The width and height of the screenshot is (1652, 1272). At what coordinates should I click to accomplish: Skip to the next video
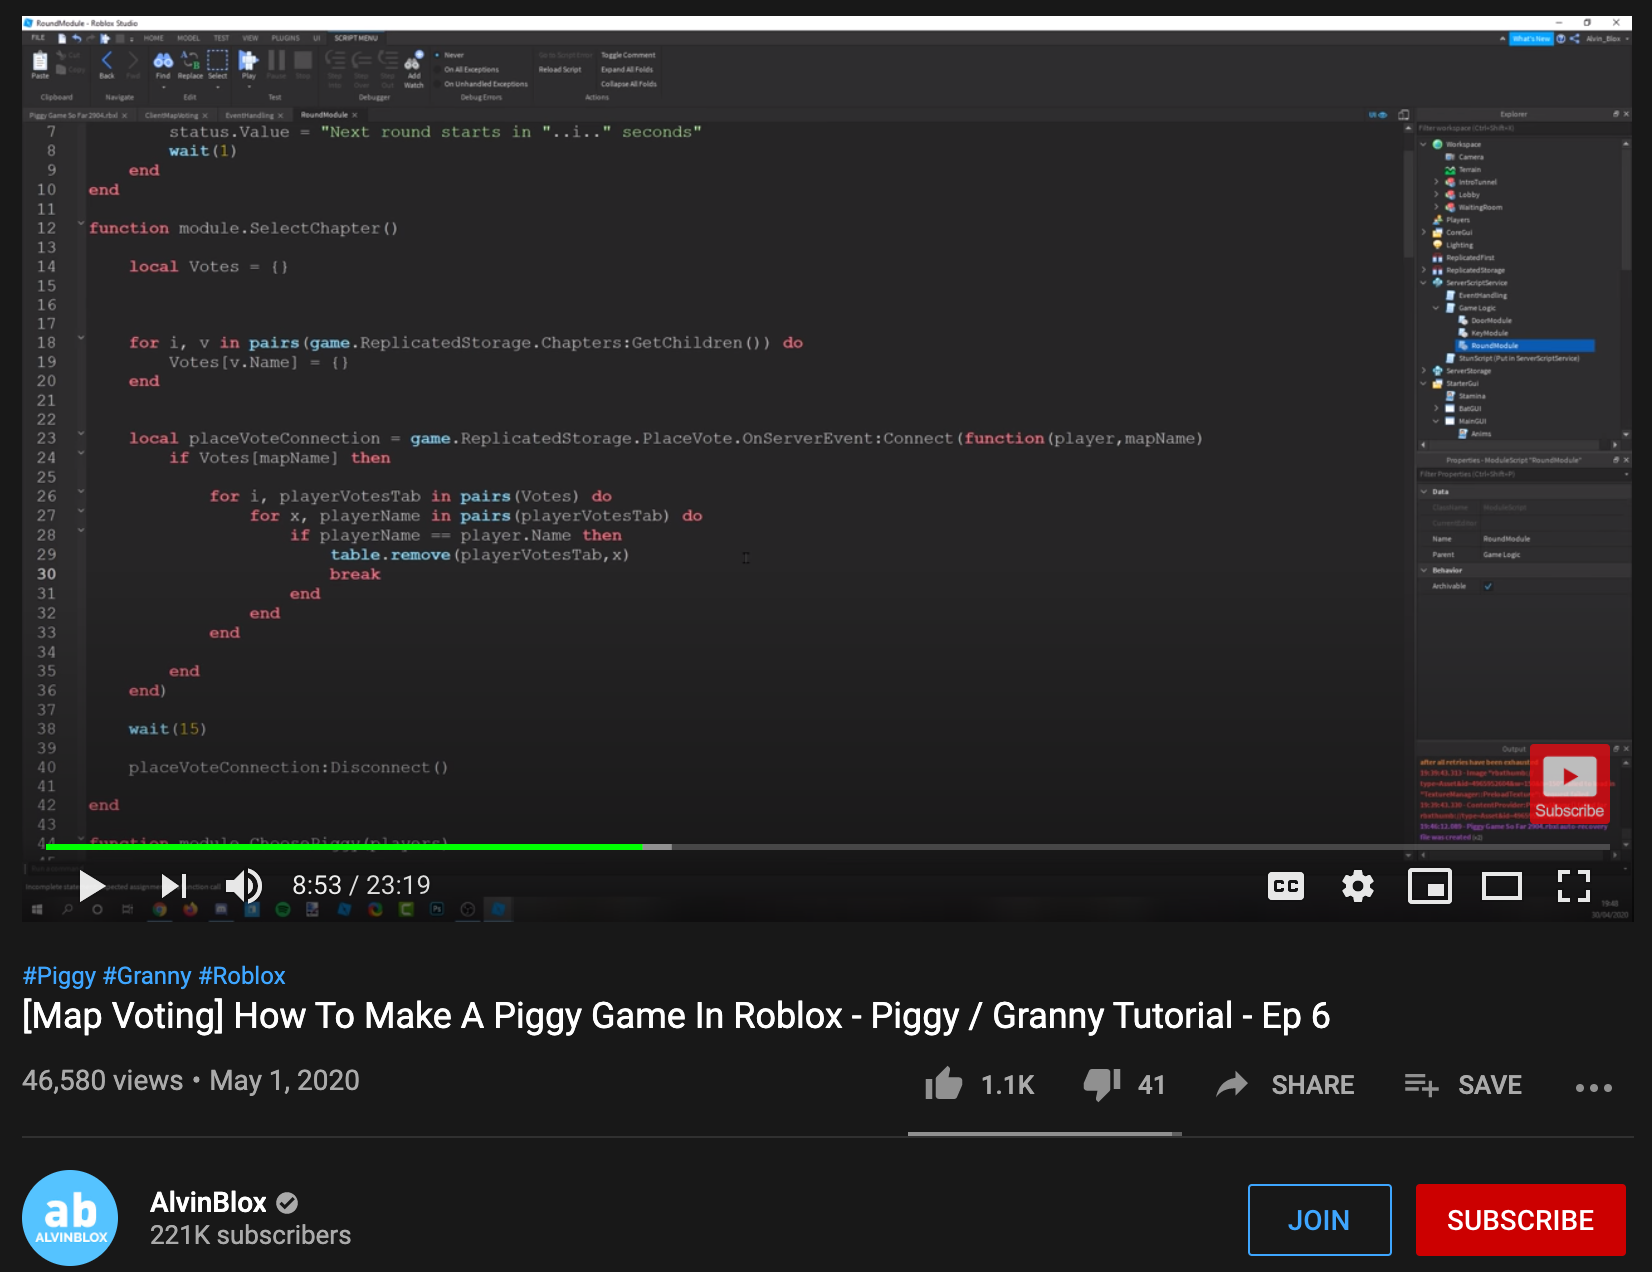pyautogui.click(x=174, y=885)
